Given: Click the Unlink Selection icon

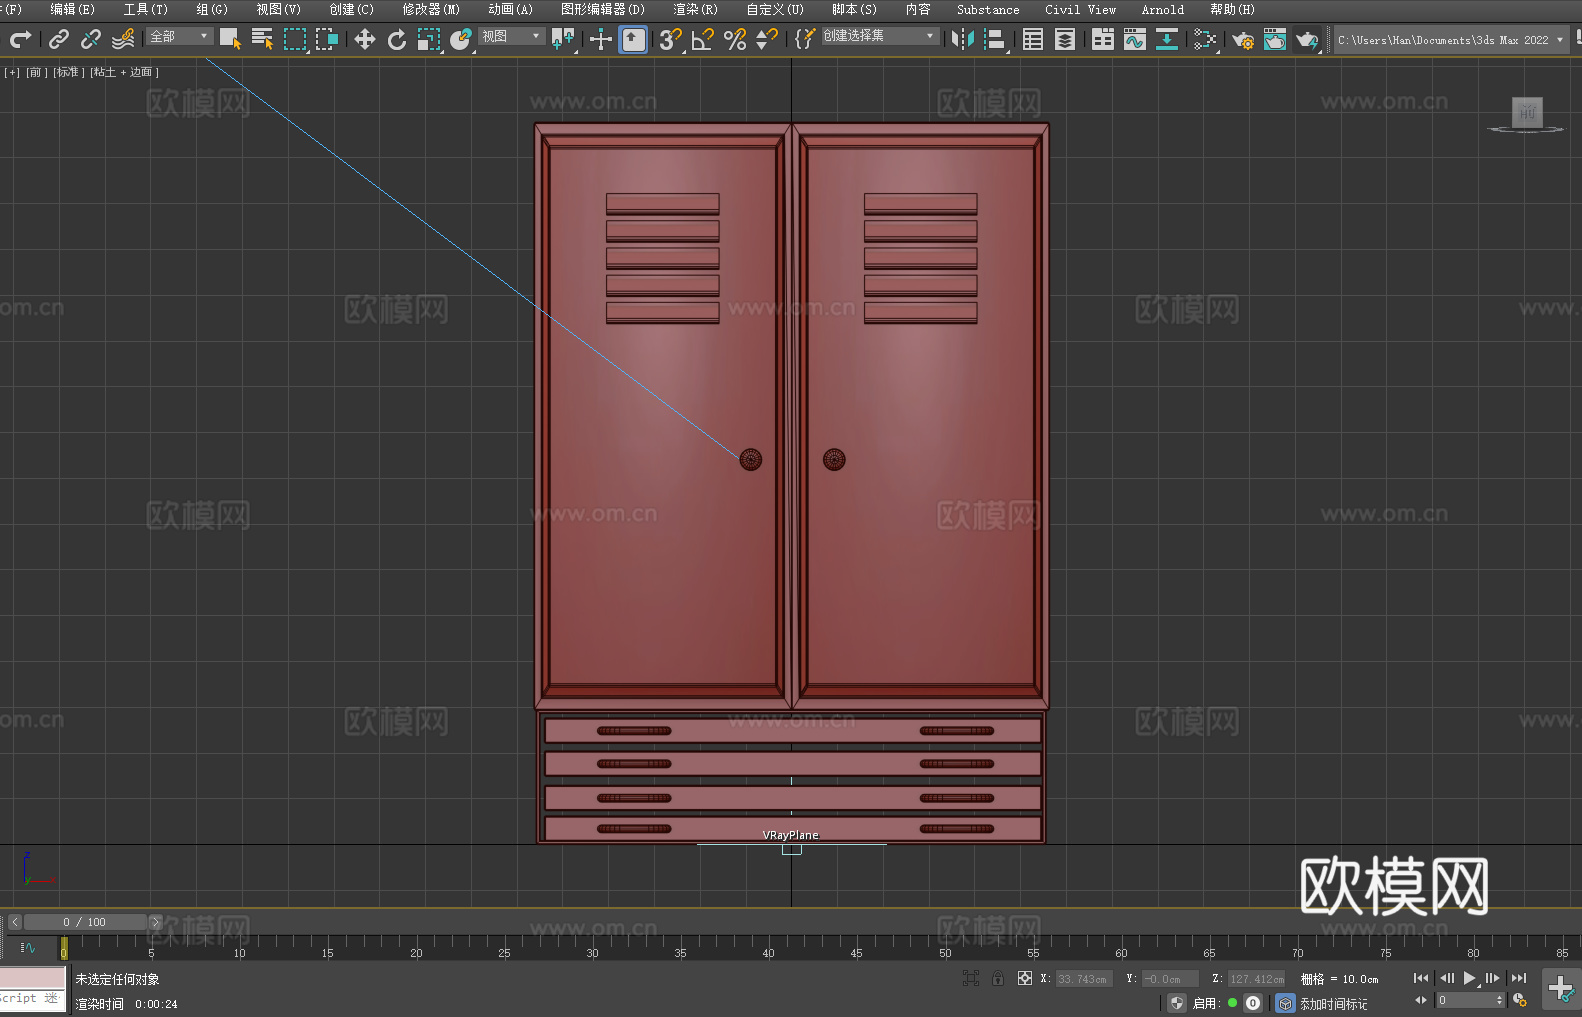Looking at the screenshot, I should pyautogui.click(x=91, y=39).
